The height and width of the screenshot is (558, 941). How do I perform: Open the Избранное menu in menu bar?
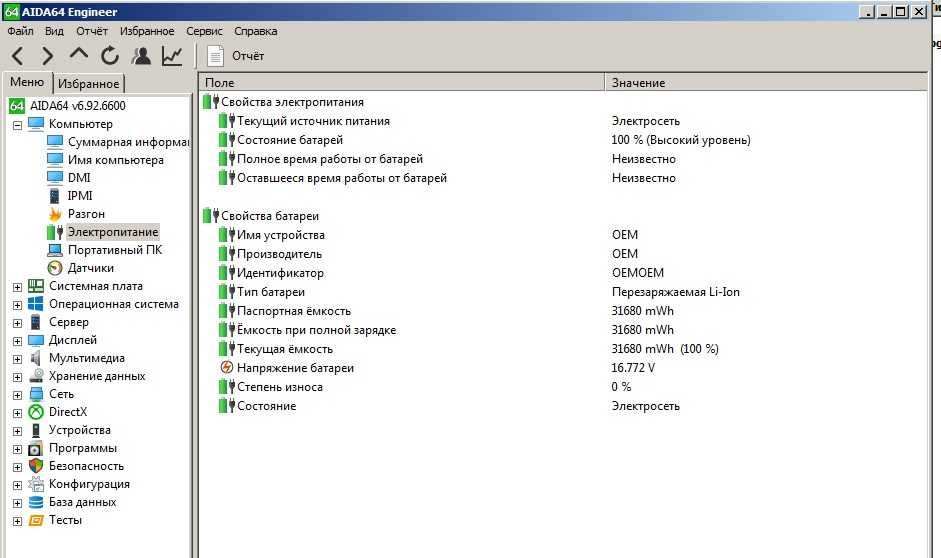click(147, 31)
